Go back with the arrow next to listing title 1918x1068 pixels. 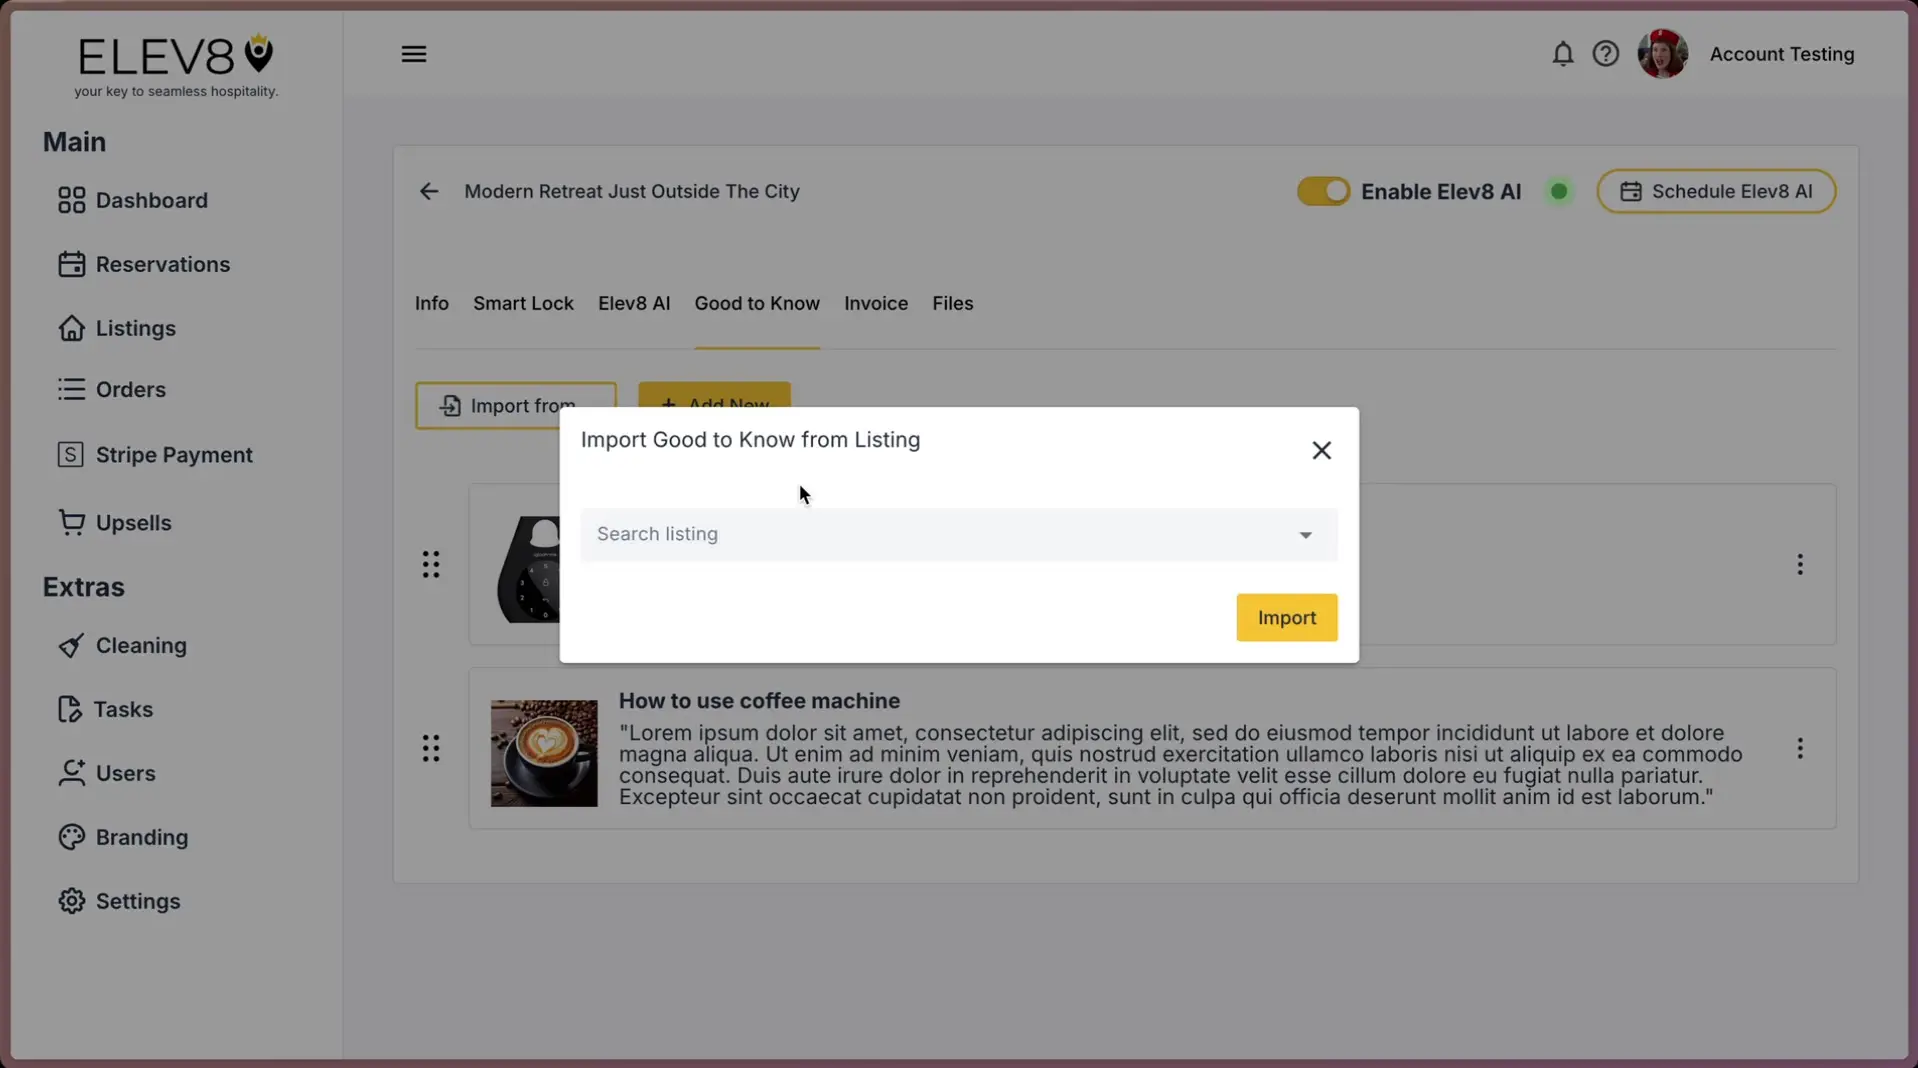429,191
